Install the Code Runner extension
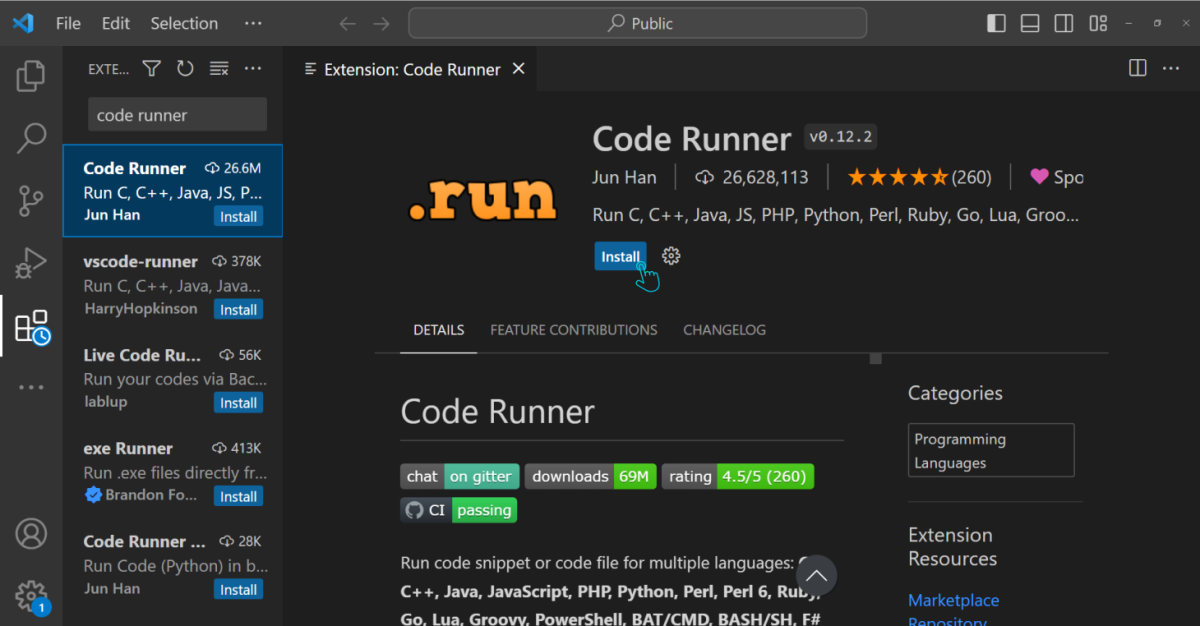1200x626 pixels. 620,256
